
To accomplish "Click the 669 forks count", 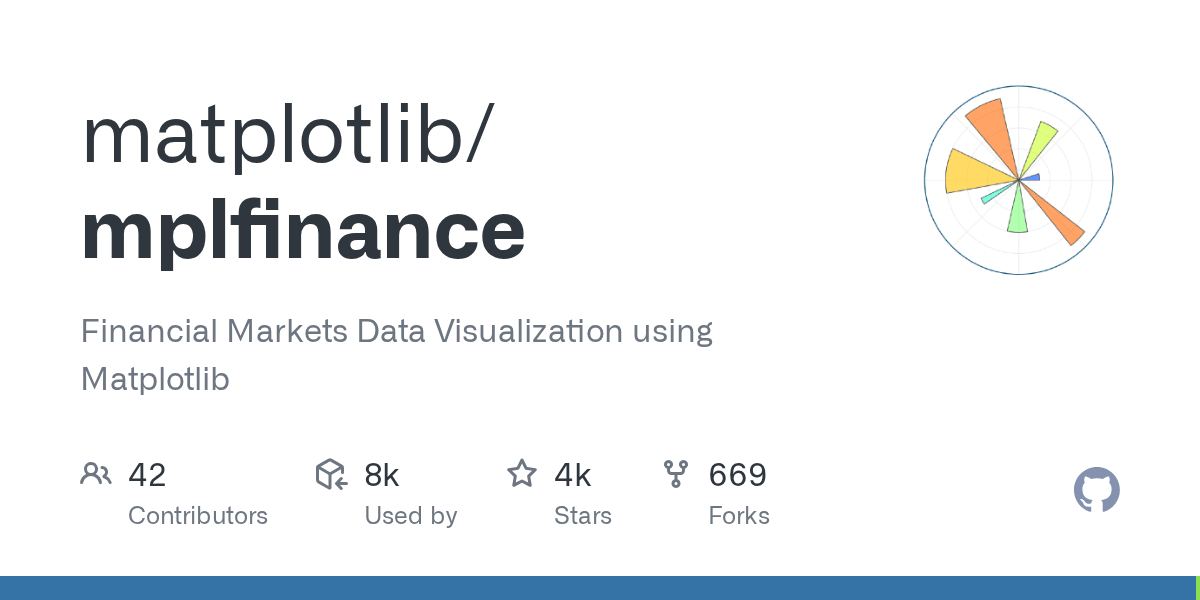I will 738,475.
